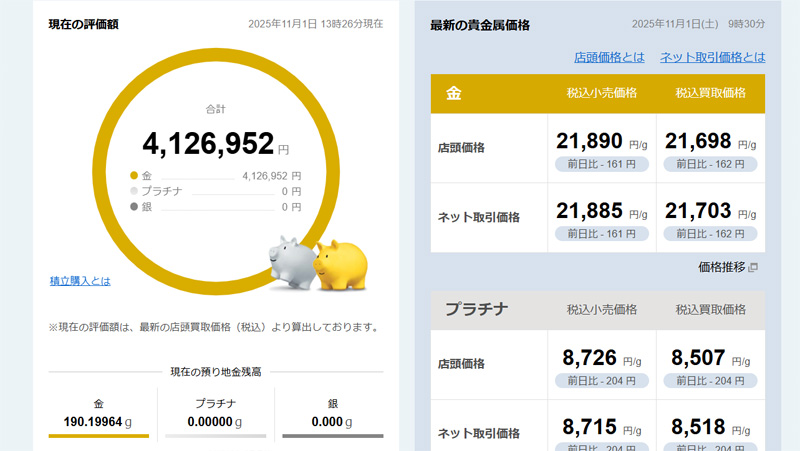This screenshot has width=800, height=451.
Task: Select the 銀 balance tab showing 0.000 g
Action: [x=332, y=413]
